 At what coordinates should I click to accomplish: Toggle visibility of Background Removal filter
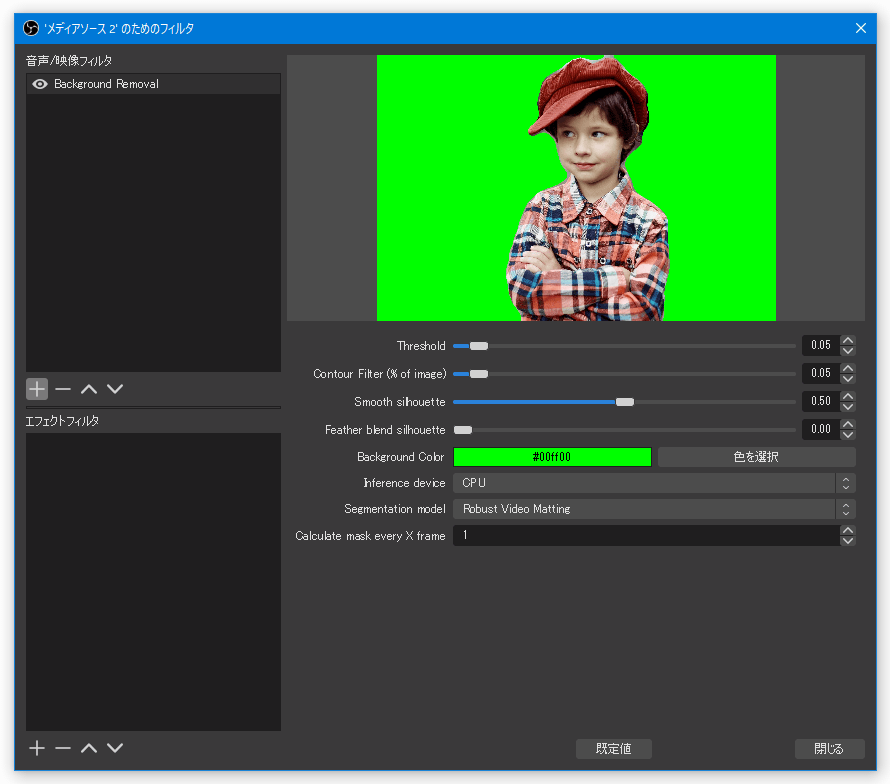40,84
